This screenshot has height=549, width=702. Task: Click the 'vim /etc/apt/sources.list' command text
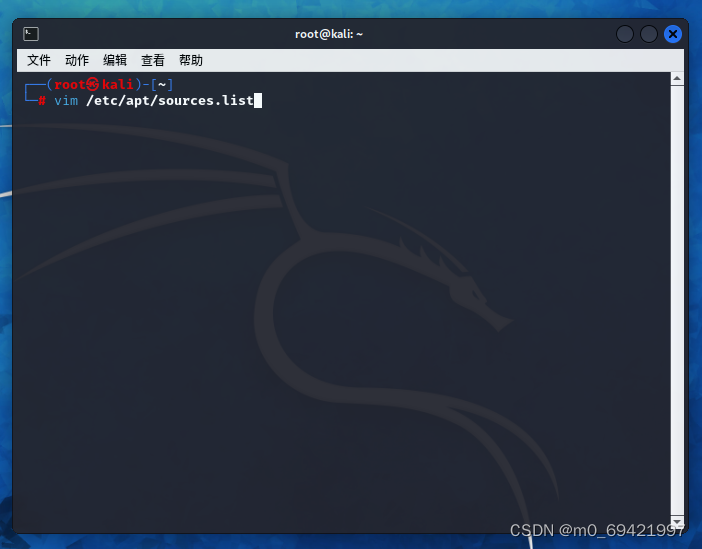click(x=154, y=100)
